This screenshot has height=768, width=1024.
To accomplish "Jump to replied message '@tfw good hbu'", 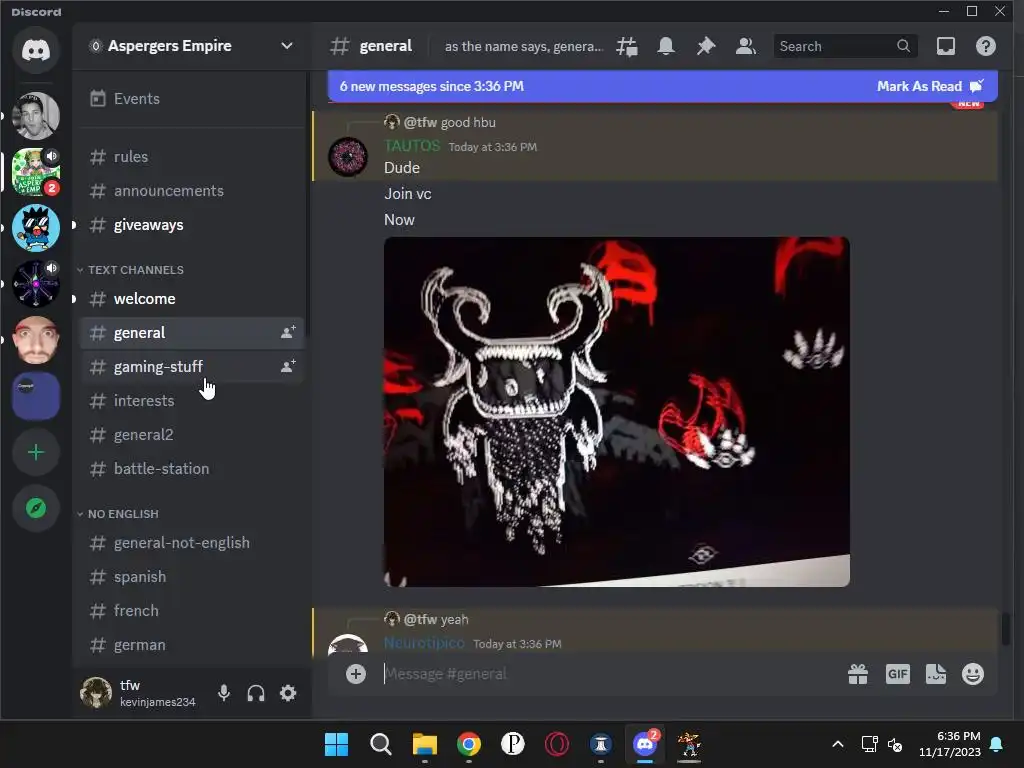I will pyautogui.click(x=449, y=122).
